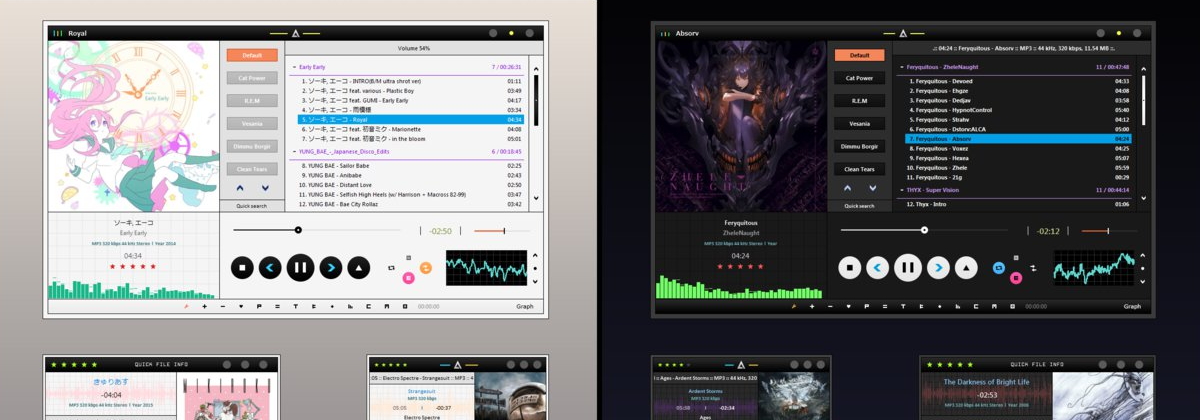Stop playback in the Absorv player window
Image resolution: width=1200 pixels, height=420 pixels.
(849, 267)
